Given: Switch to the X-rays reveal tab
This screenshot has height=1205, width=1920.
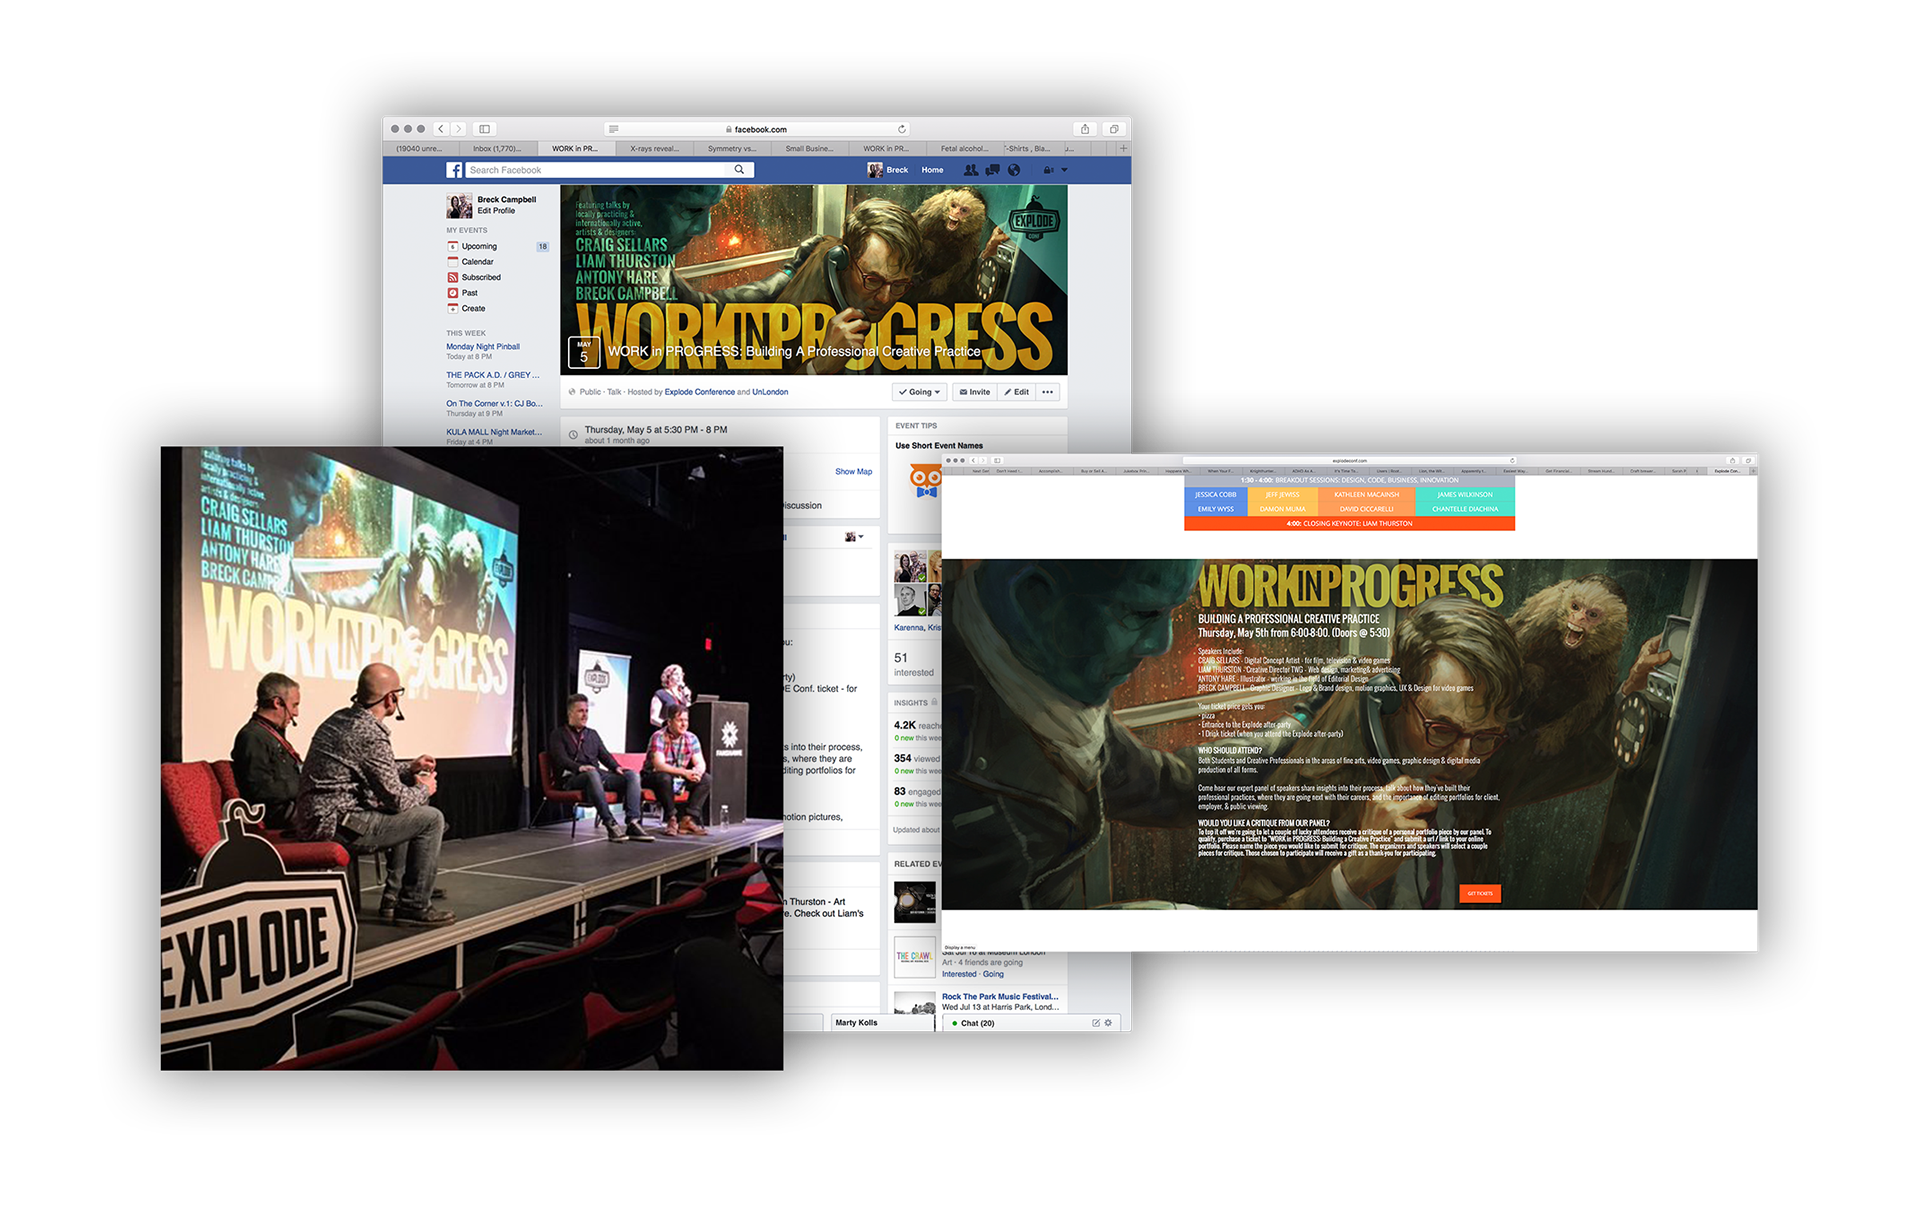Looking at the screenshot, I should point(654,149).
